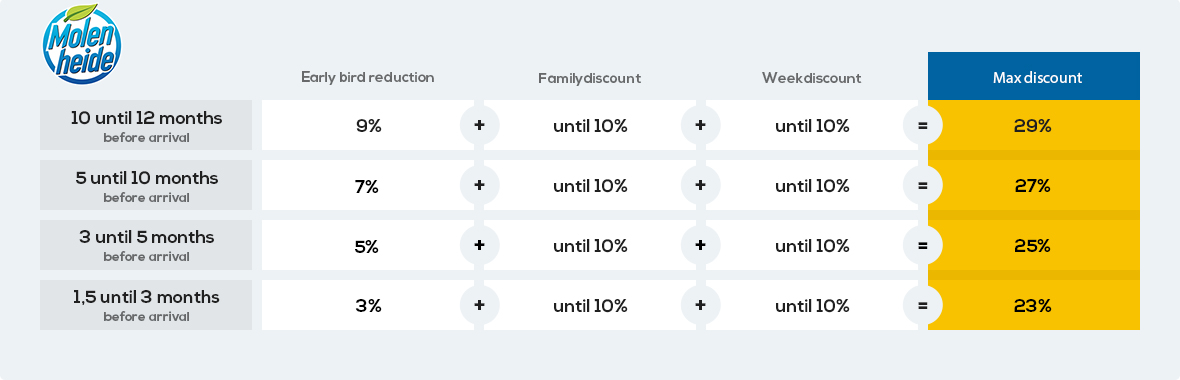Click the yellow 29% max discount cell

[x=1033, y=125]
